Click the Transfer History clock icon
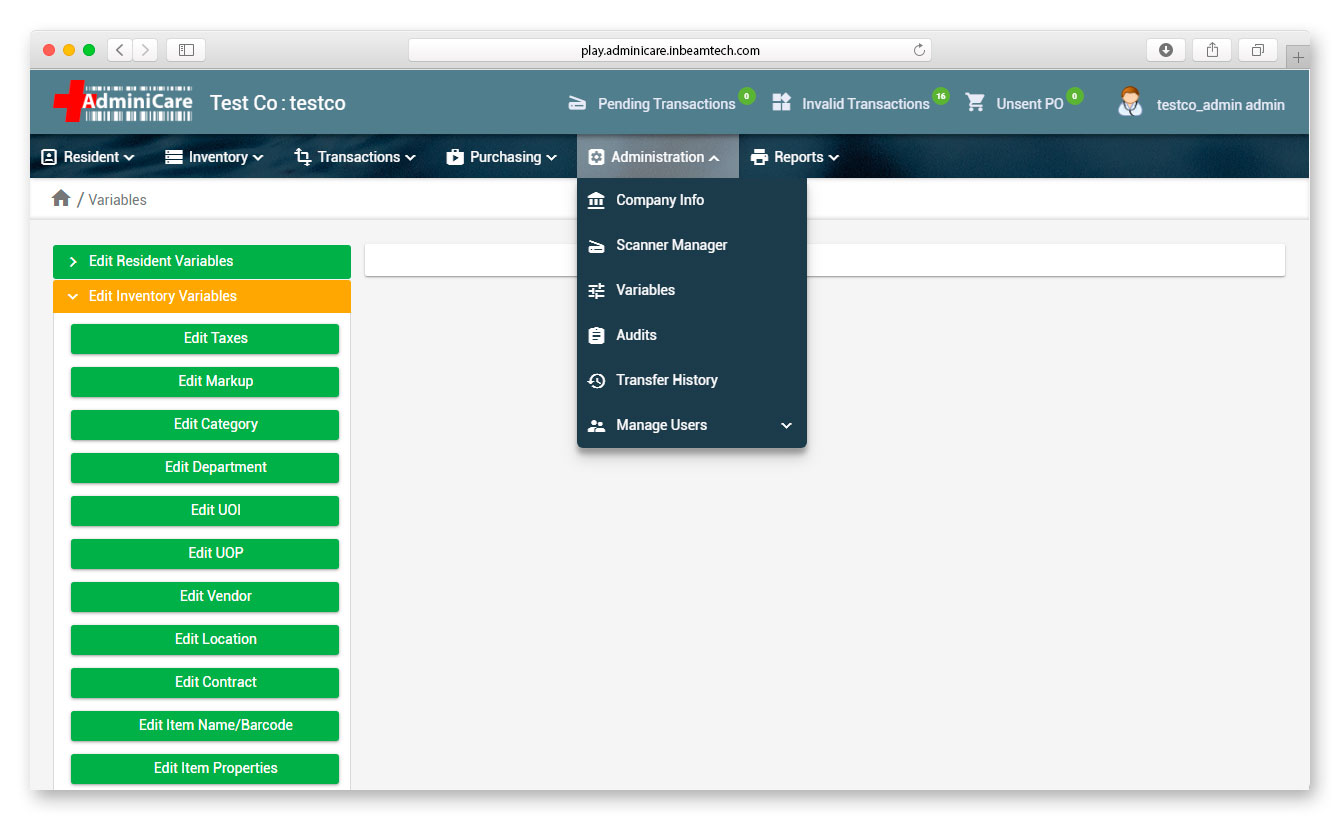 [x=596, y=380]
